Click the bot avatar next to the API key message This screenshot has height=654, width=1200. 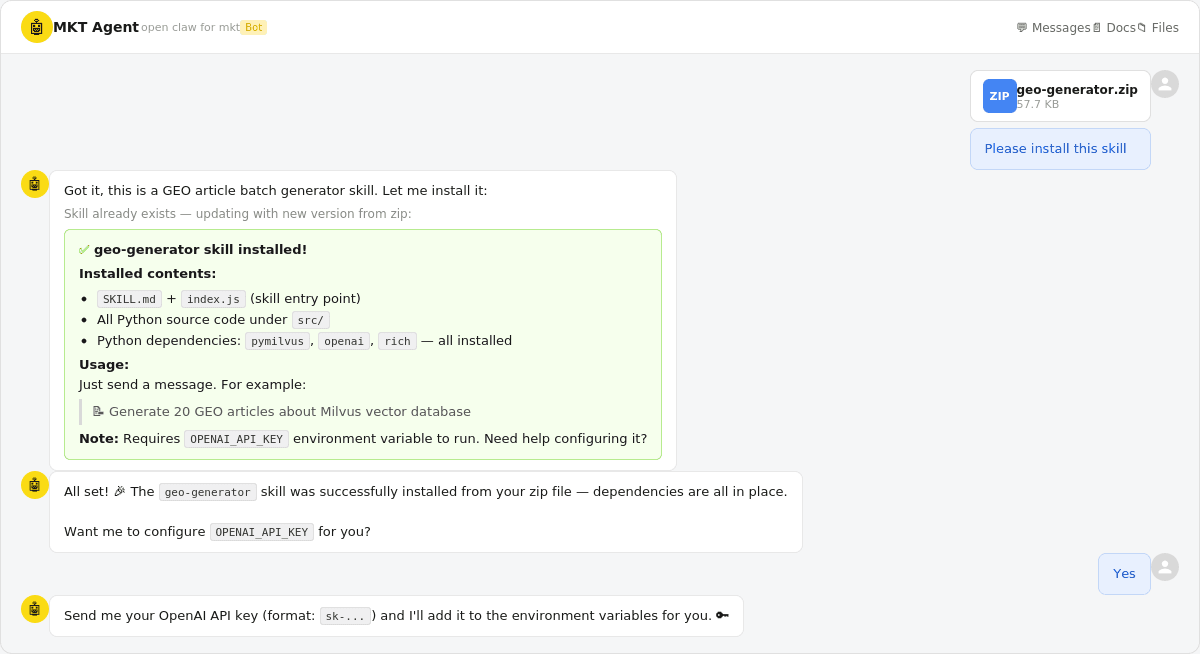coord(35,609)
